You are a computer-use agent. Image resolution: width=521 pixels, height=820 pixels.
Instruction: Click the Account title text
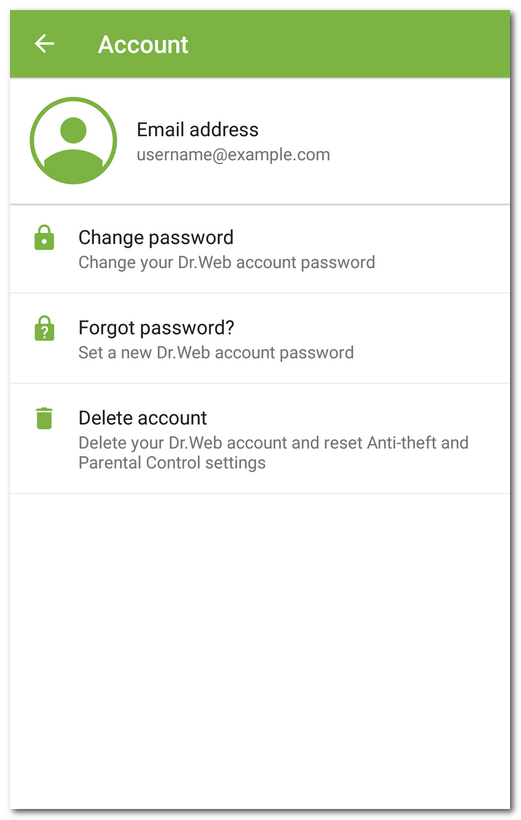(x=143, y=44)
